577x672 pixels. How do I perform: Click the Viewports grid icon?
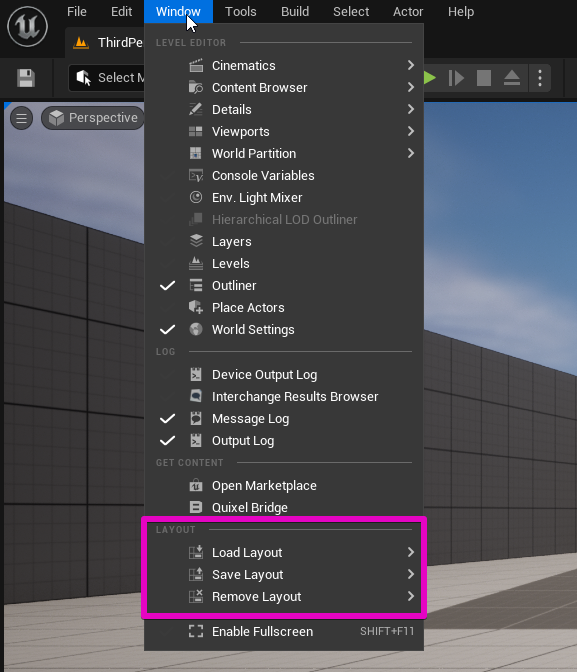point(196,132)
